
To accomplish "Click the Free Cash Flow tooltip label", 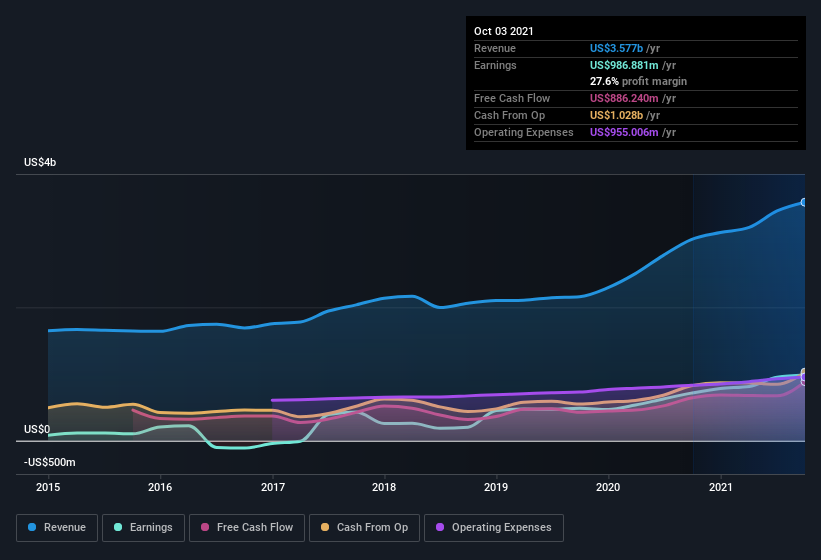I will (512, 98).
